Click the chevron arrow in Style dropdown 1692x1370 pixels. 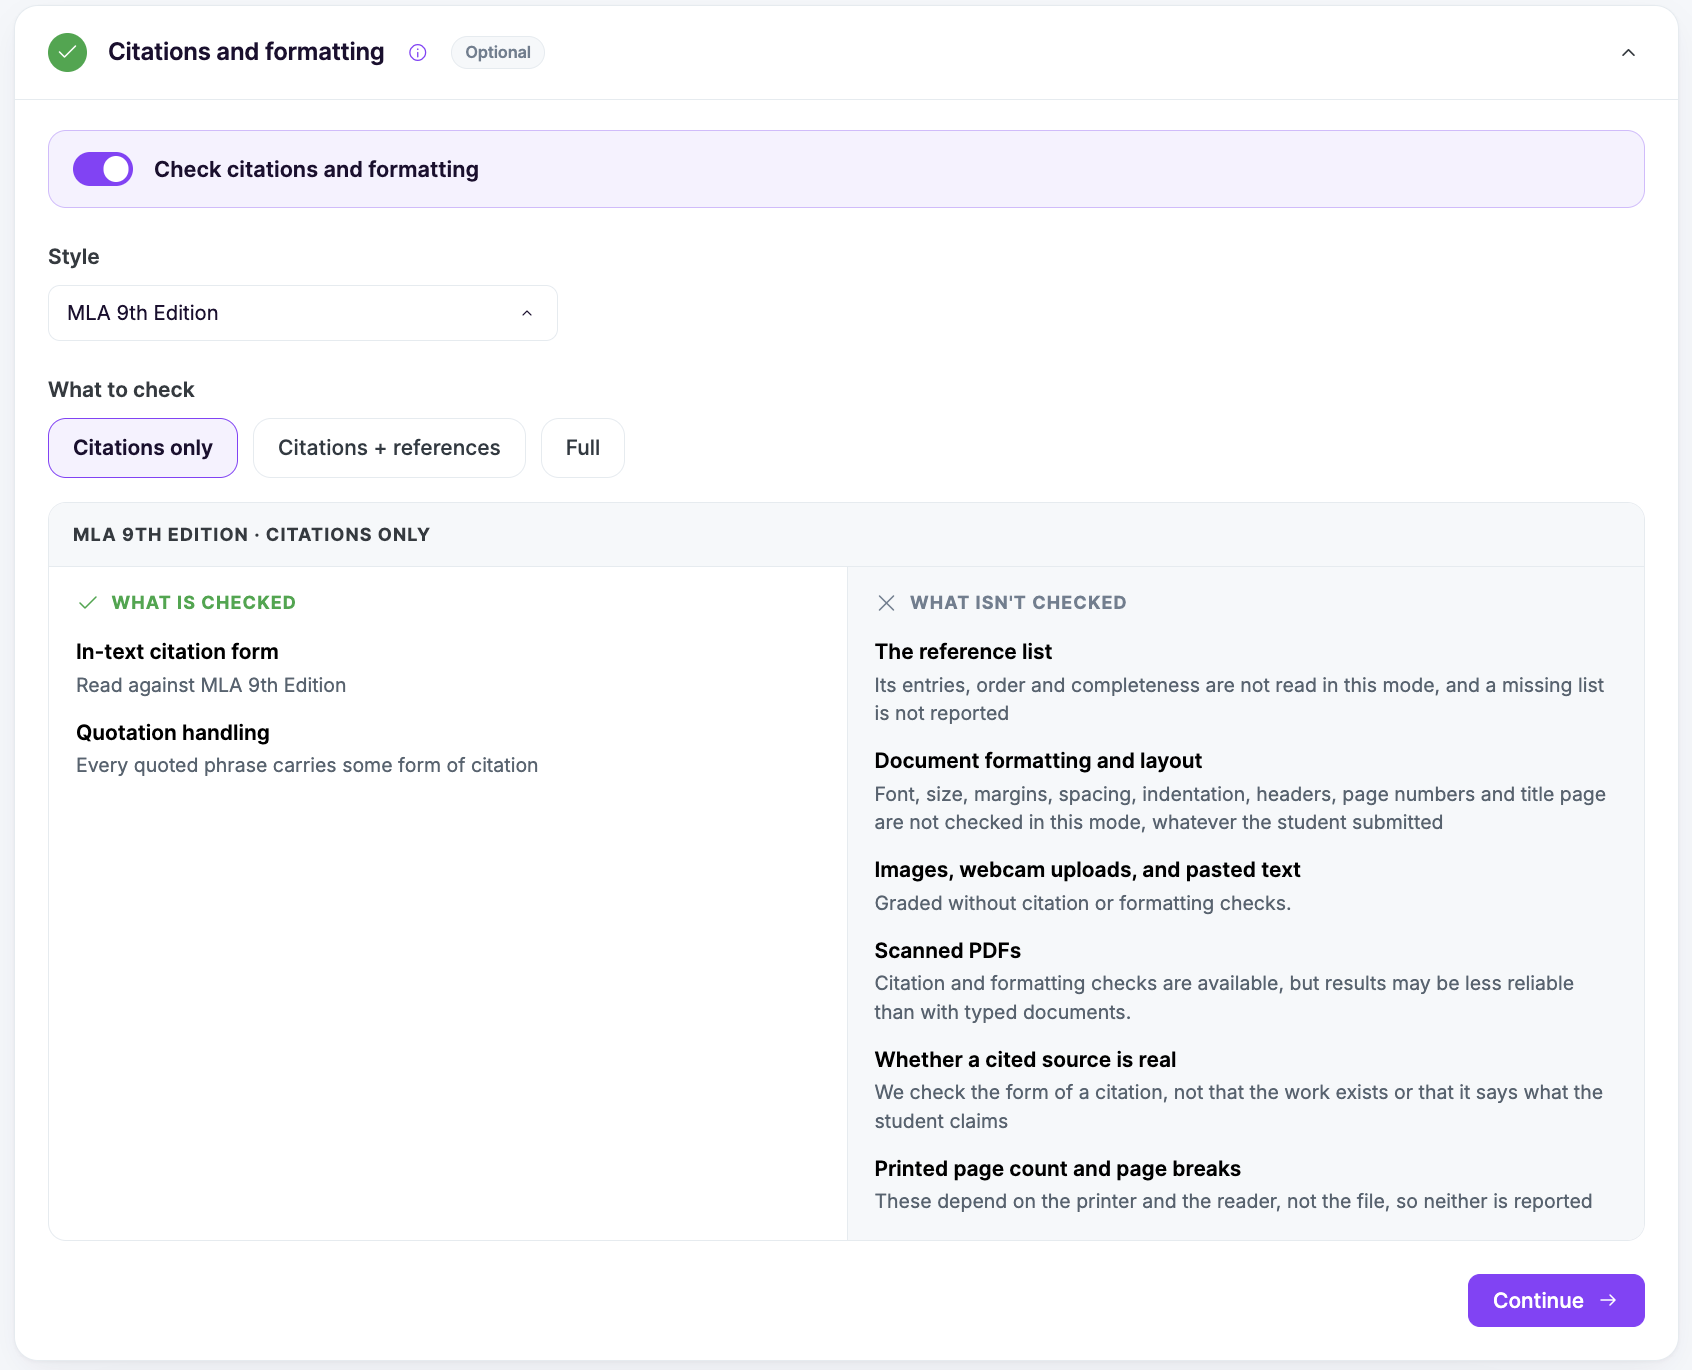(x=527, y=313)
